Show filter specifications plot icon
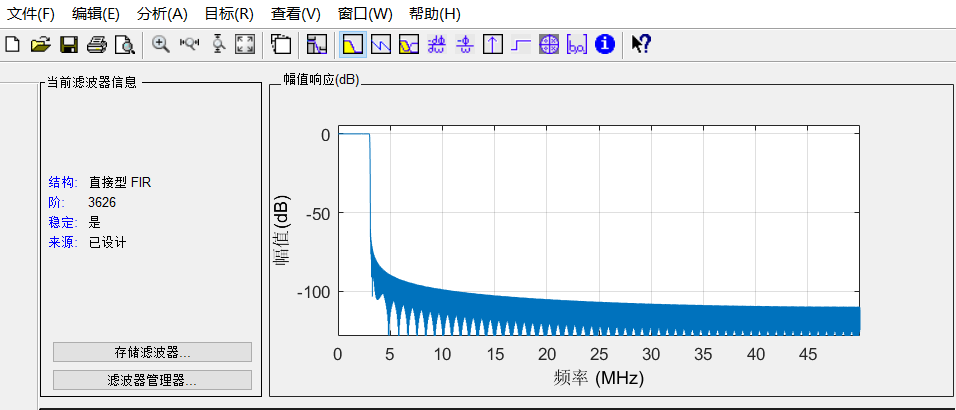The width and height of the screenshot is (956, 410). pos(317,44)
